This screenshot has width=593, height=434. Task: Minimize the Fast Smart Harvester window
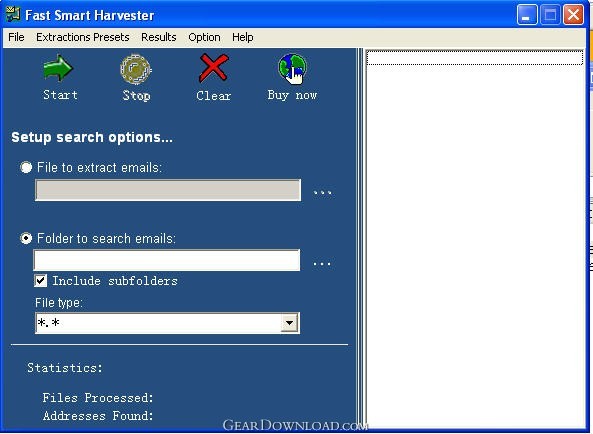(x=526, y=15)
